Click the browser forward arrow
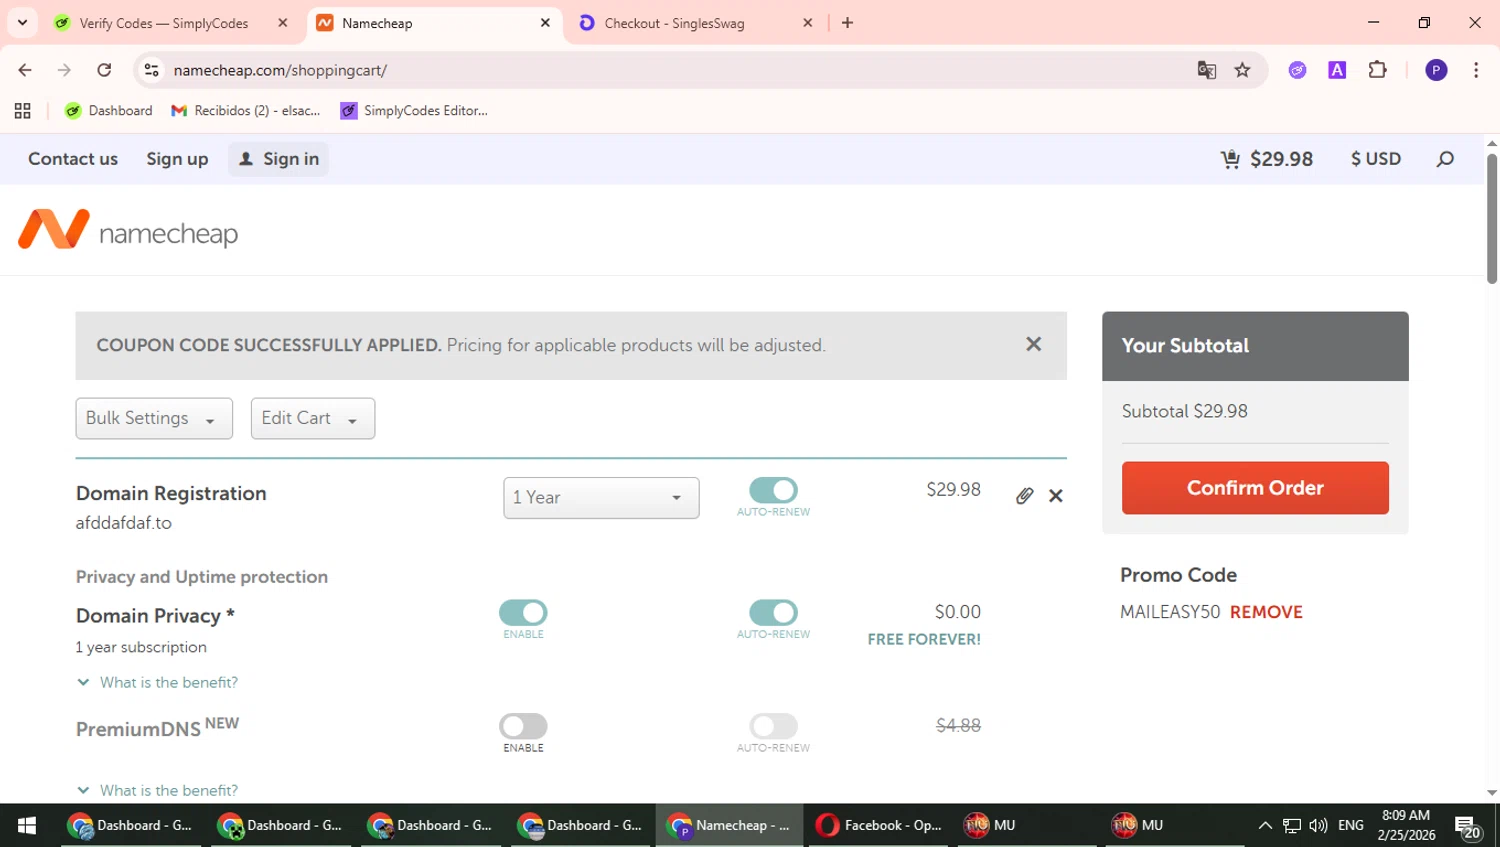The height and width of the screenshot is (847, 1500). click(x=64, y=70)
